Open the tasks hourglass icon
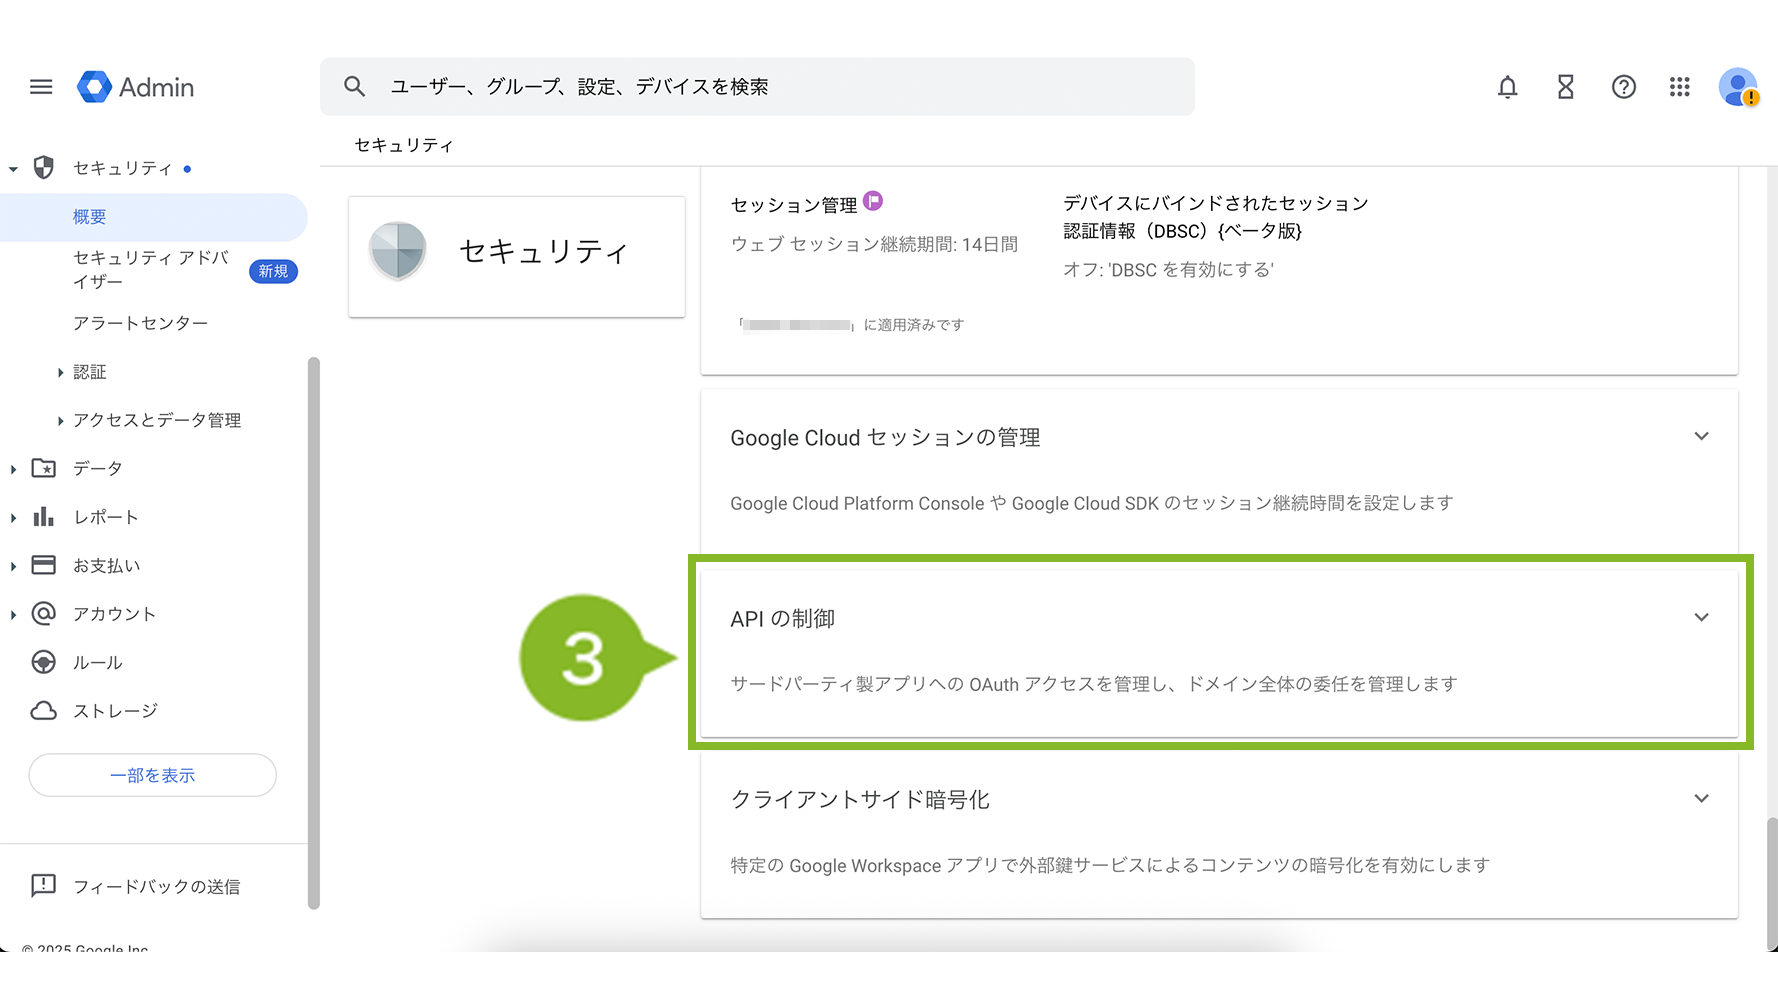 [1565, 87]
